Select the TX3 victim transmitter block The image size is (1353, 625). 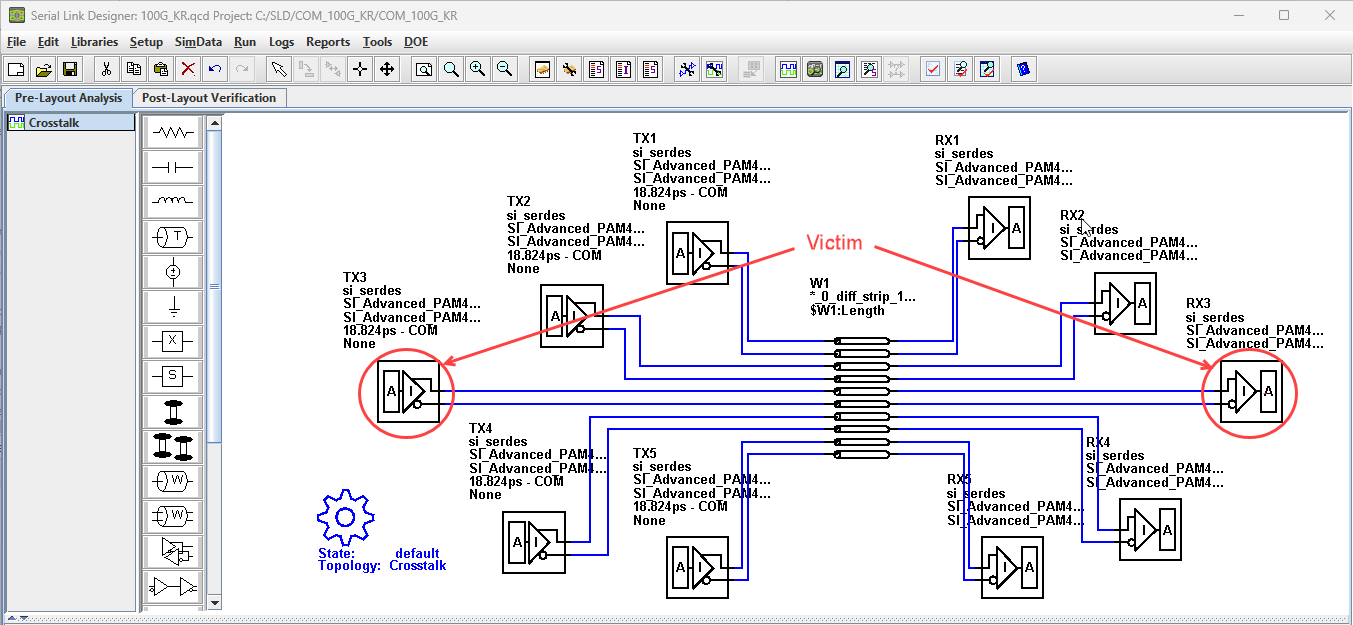tap(407, 390)
